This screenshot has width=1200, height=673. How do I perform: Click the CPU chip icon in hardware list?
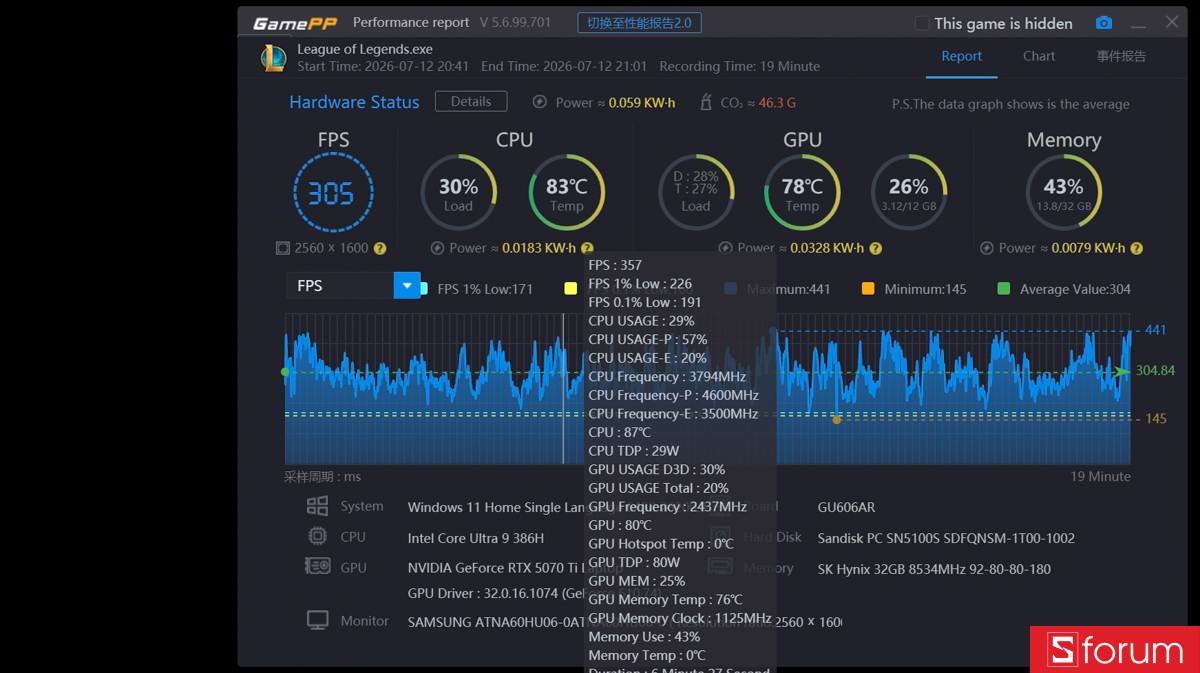317,536
